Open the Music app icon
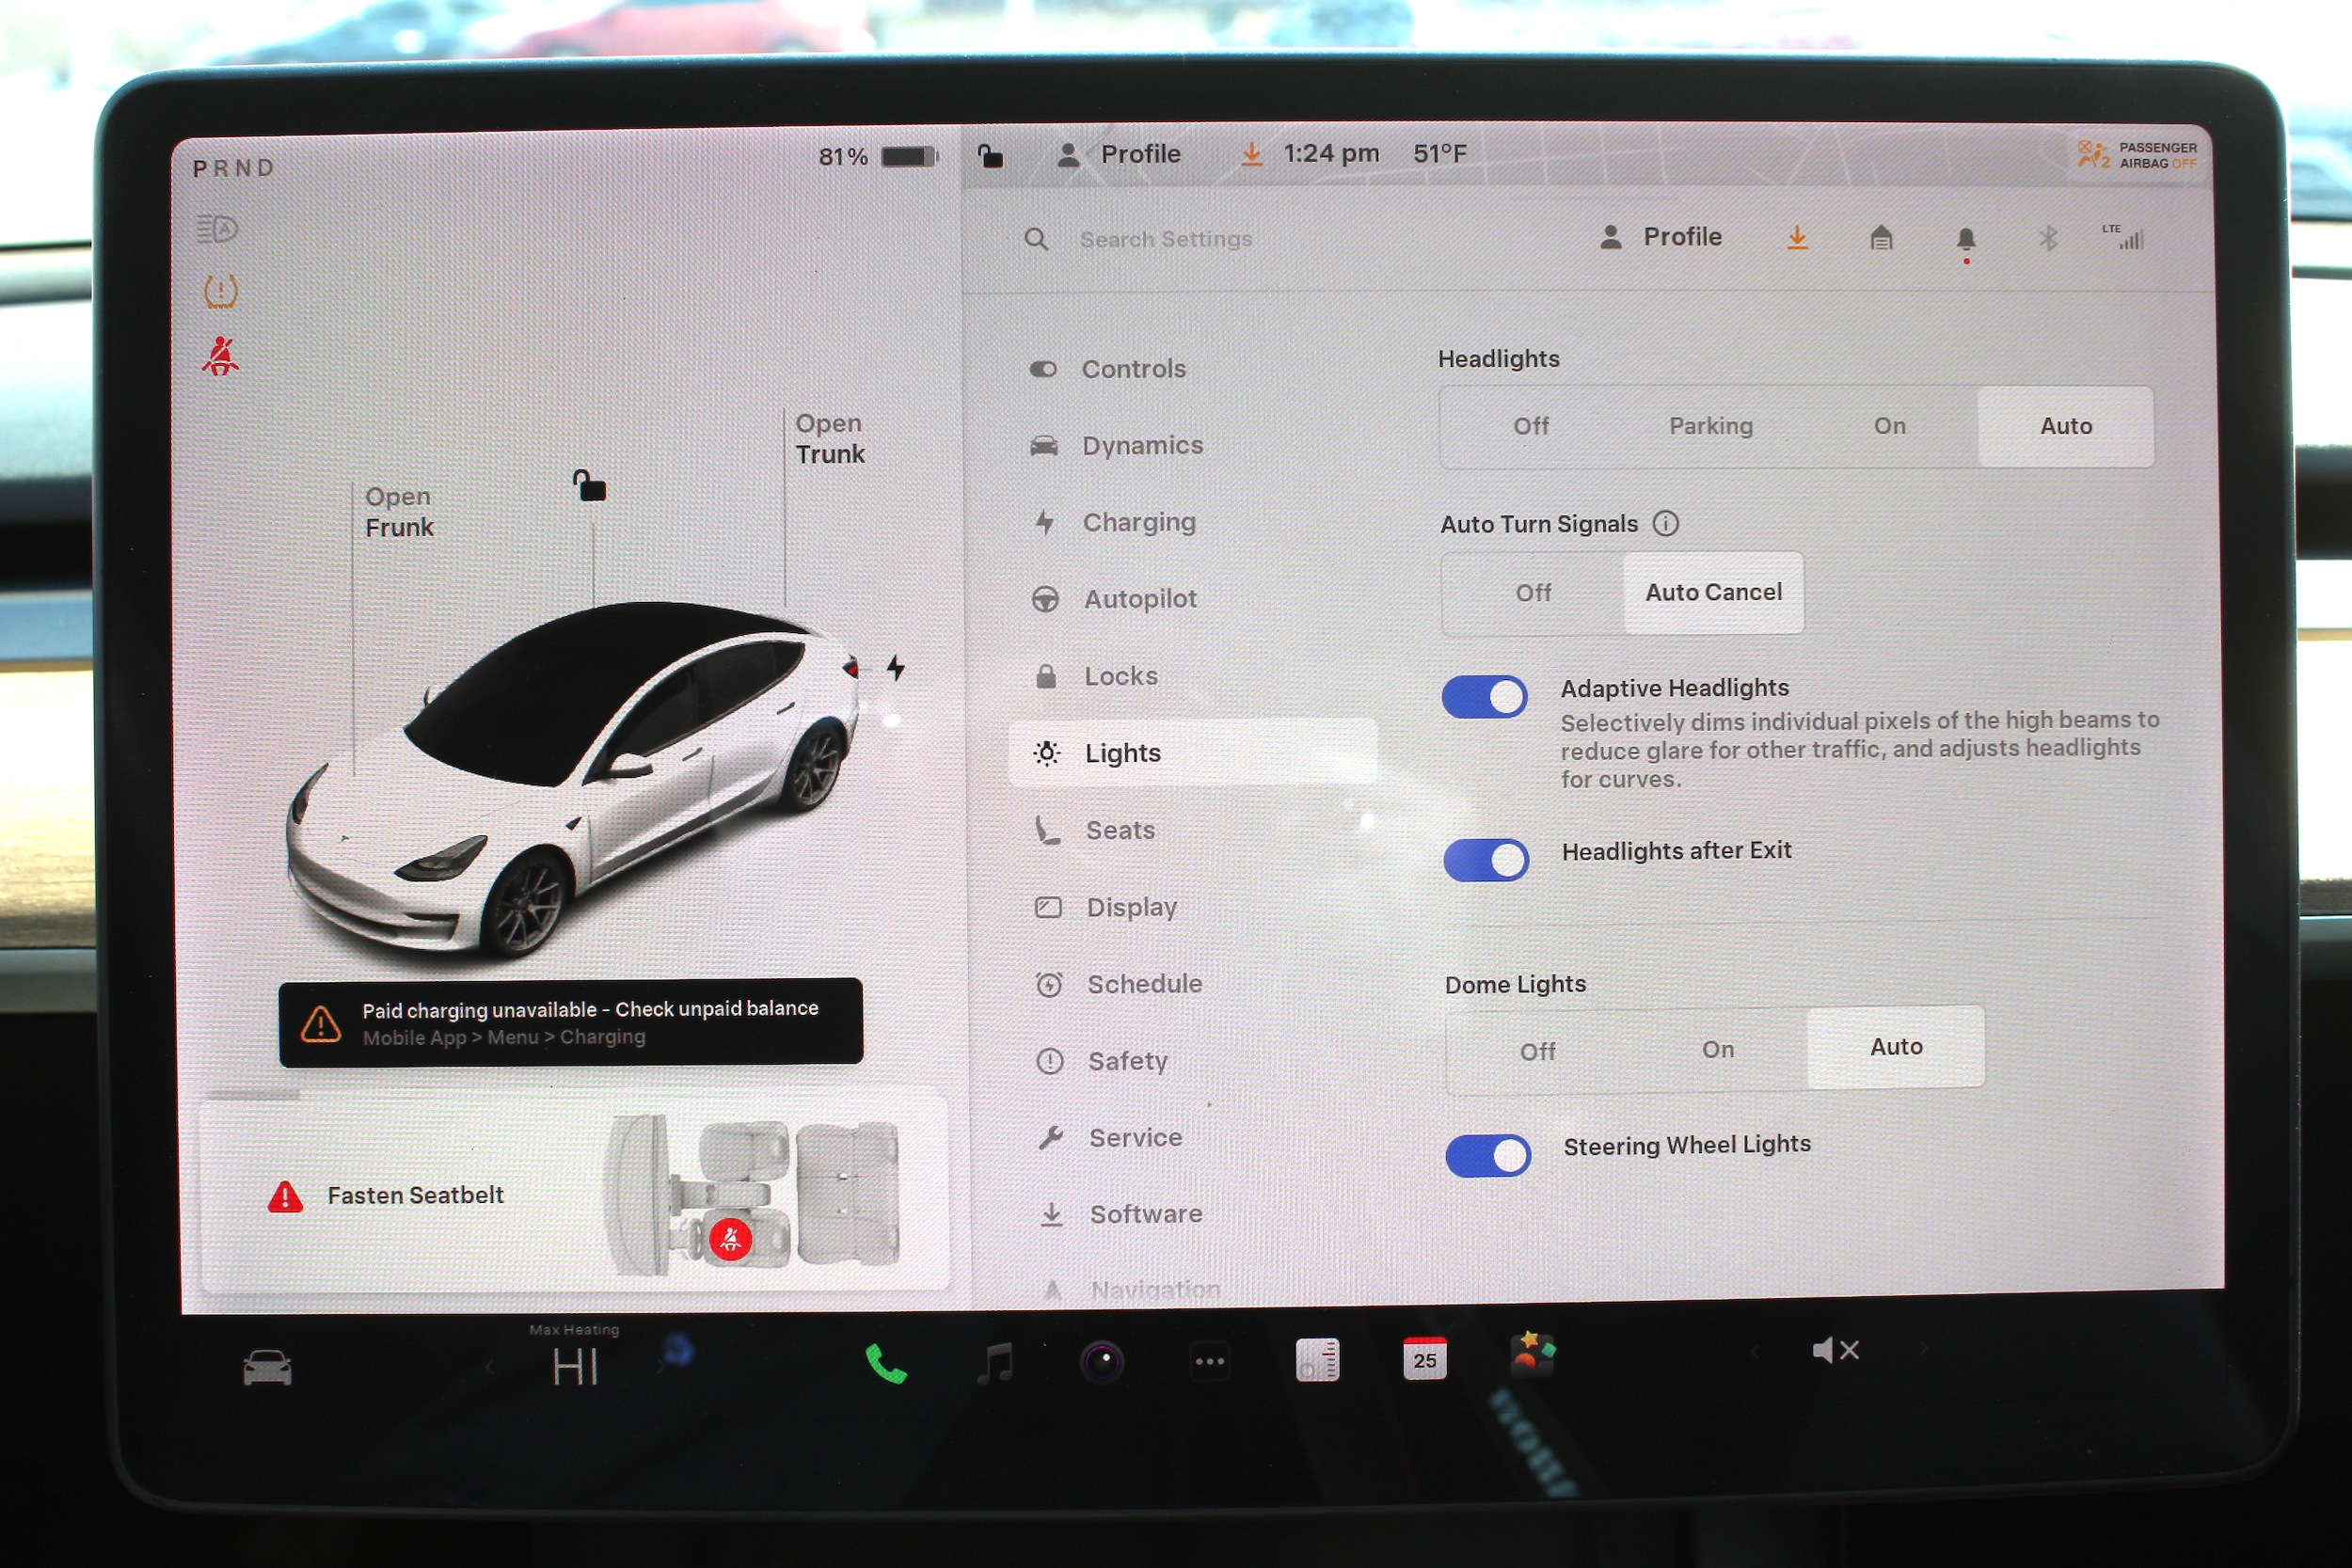 pyautogui.click(x=995, y=1363)
